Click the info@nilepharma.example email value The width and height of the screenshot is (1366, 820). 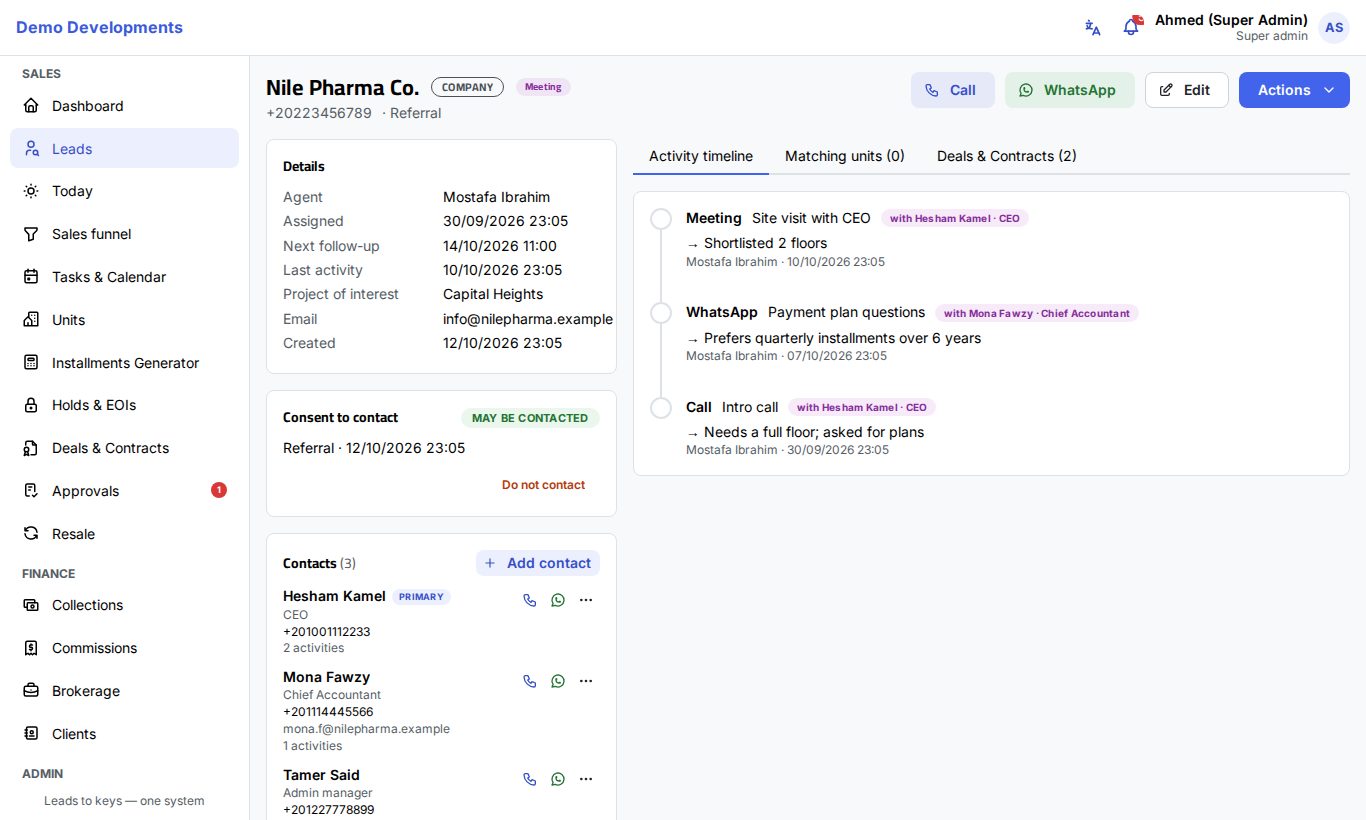[528, 319]
